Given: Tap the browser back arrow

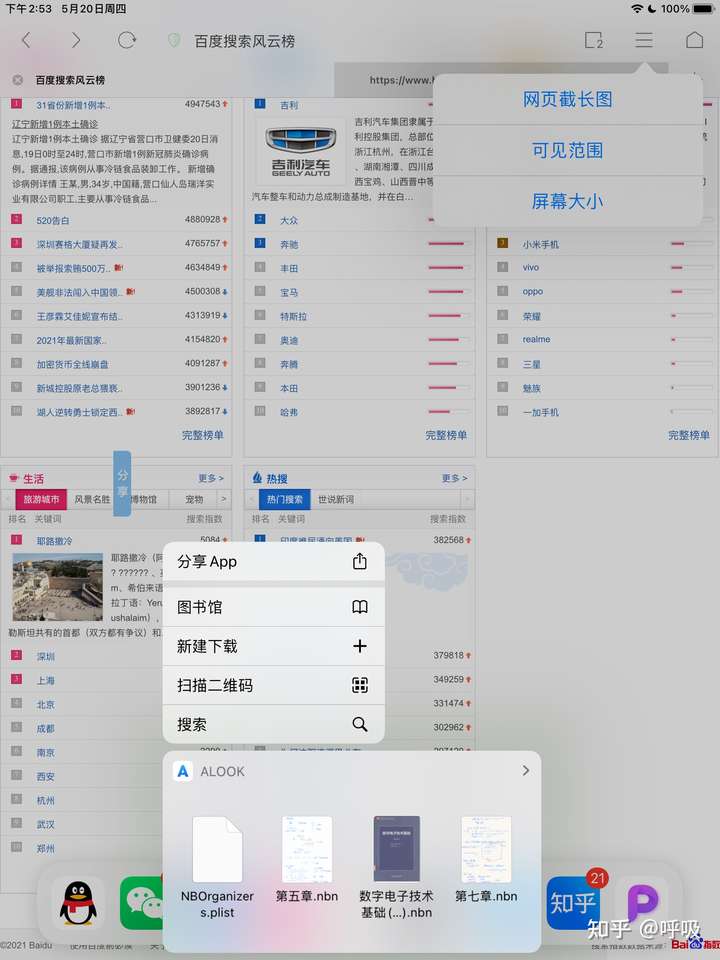Looking at the screenshot, I should point(26,40).
